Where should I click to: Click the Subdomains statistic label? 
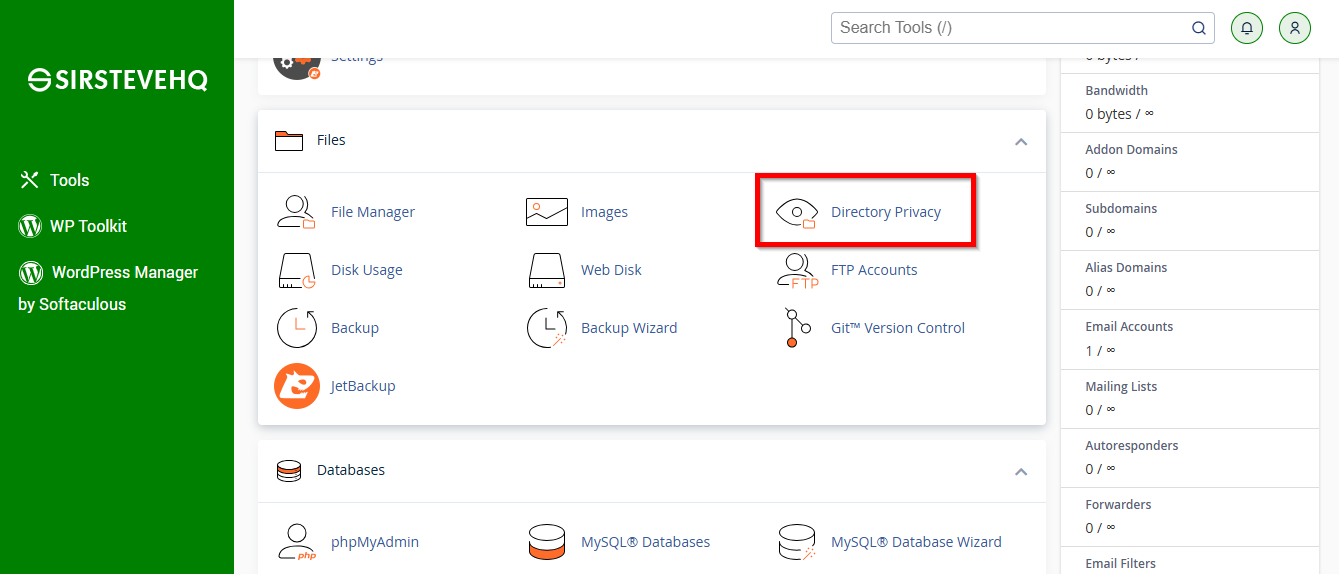[x=1121, y=209]
